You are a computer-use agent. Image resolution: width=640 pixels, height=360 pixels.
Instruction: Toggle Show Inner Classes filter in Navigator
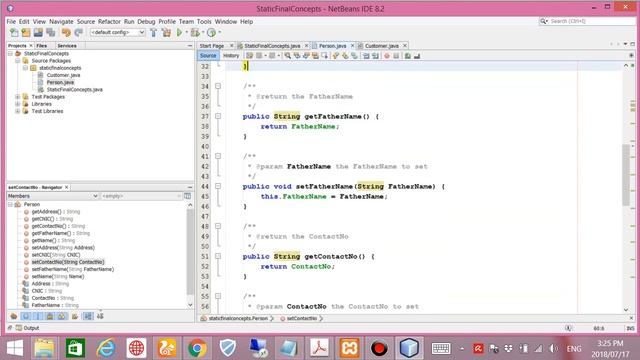[61, 316]
